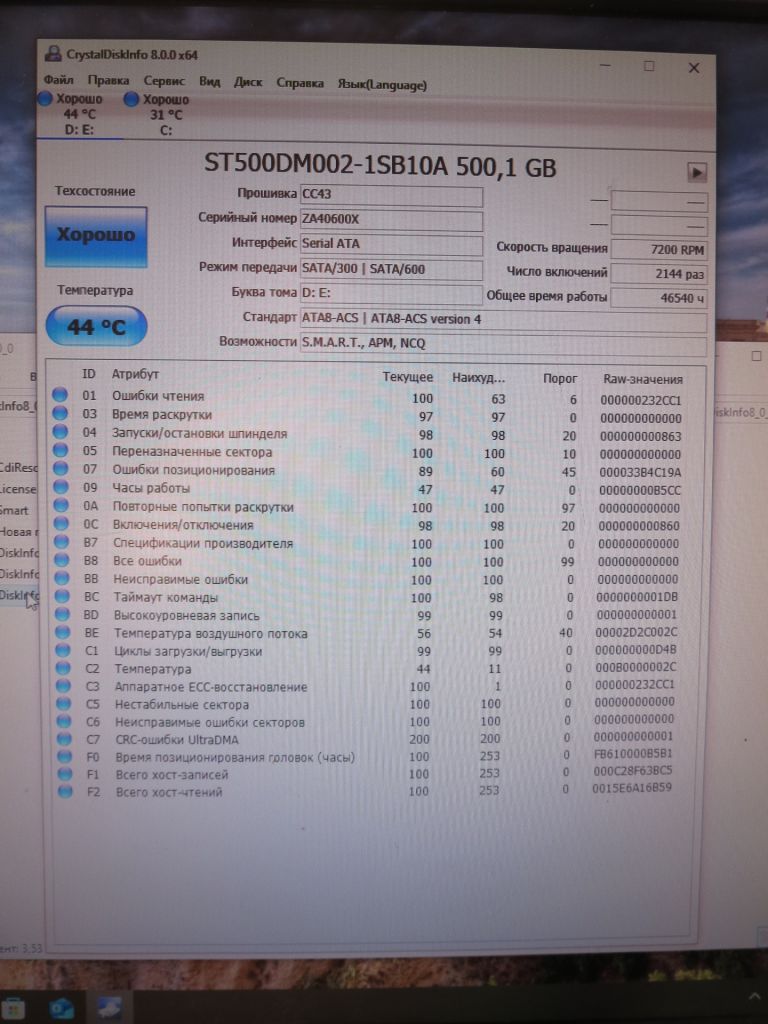Viewport: 768px width, 1024px height.
Task: Click status icon for C1 Циклы загрузки/выгрузки
Action: point(63,650)
